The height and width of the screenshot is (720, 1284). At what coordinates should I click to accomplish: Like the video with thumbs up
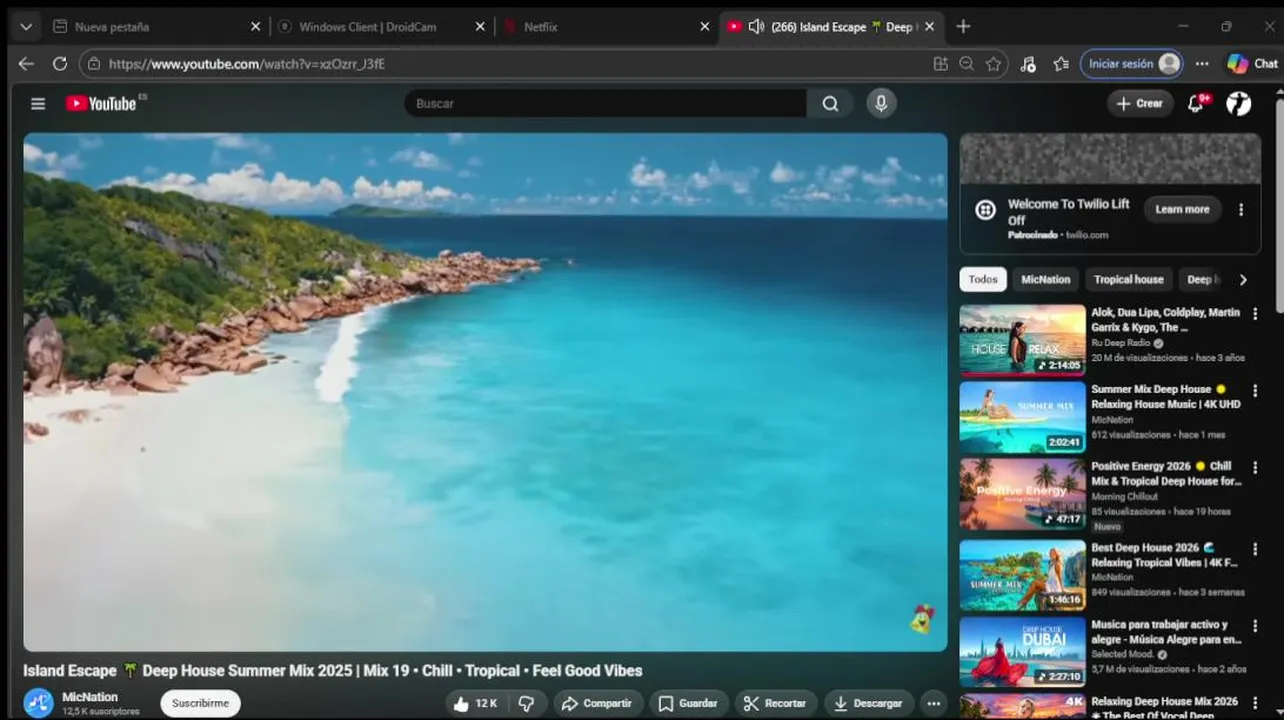pyautogui.click(x=474, y=703)
